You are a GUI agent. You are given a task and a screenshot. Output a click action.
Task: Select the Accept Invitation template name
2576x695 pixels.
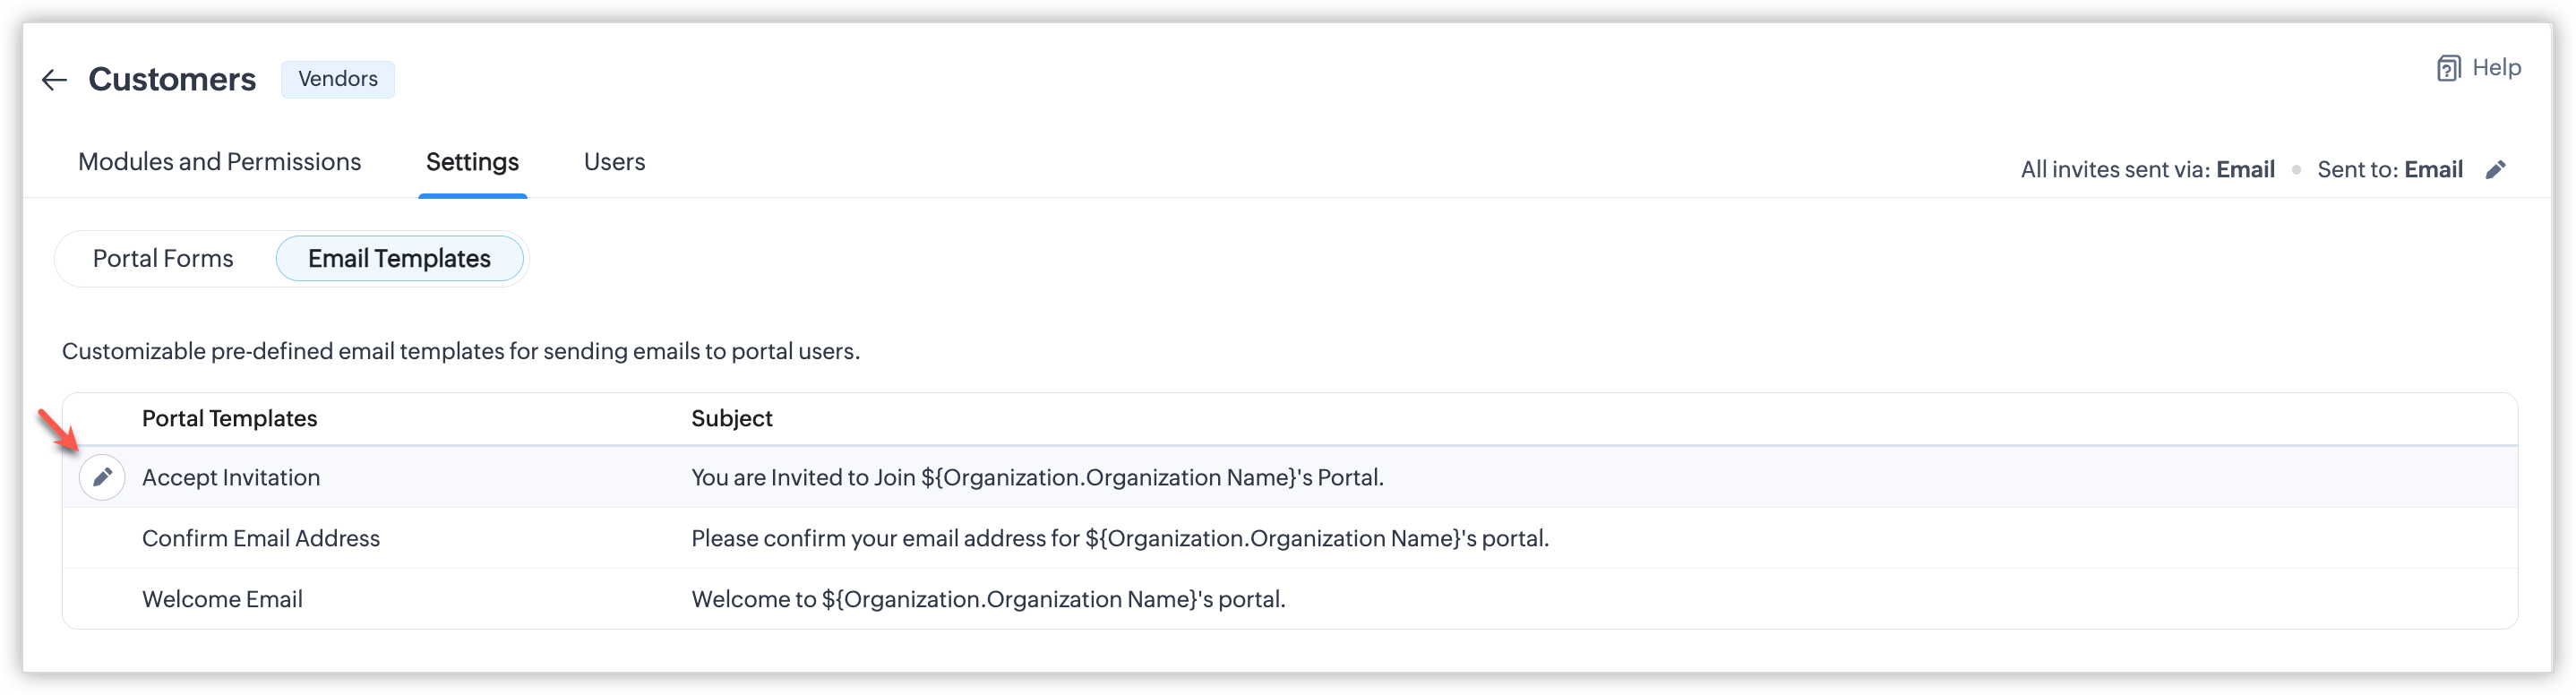pos(231,478)
